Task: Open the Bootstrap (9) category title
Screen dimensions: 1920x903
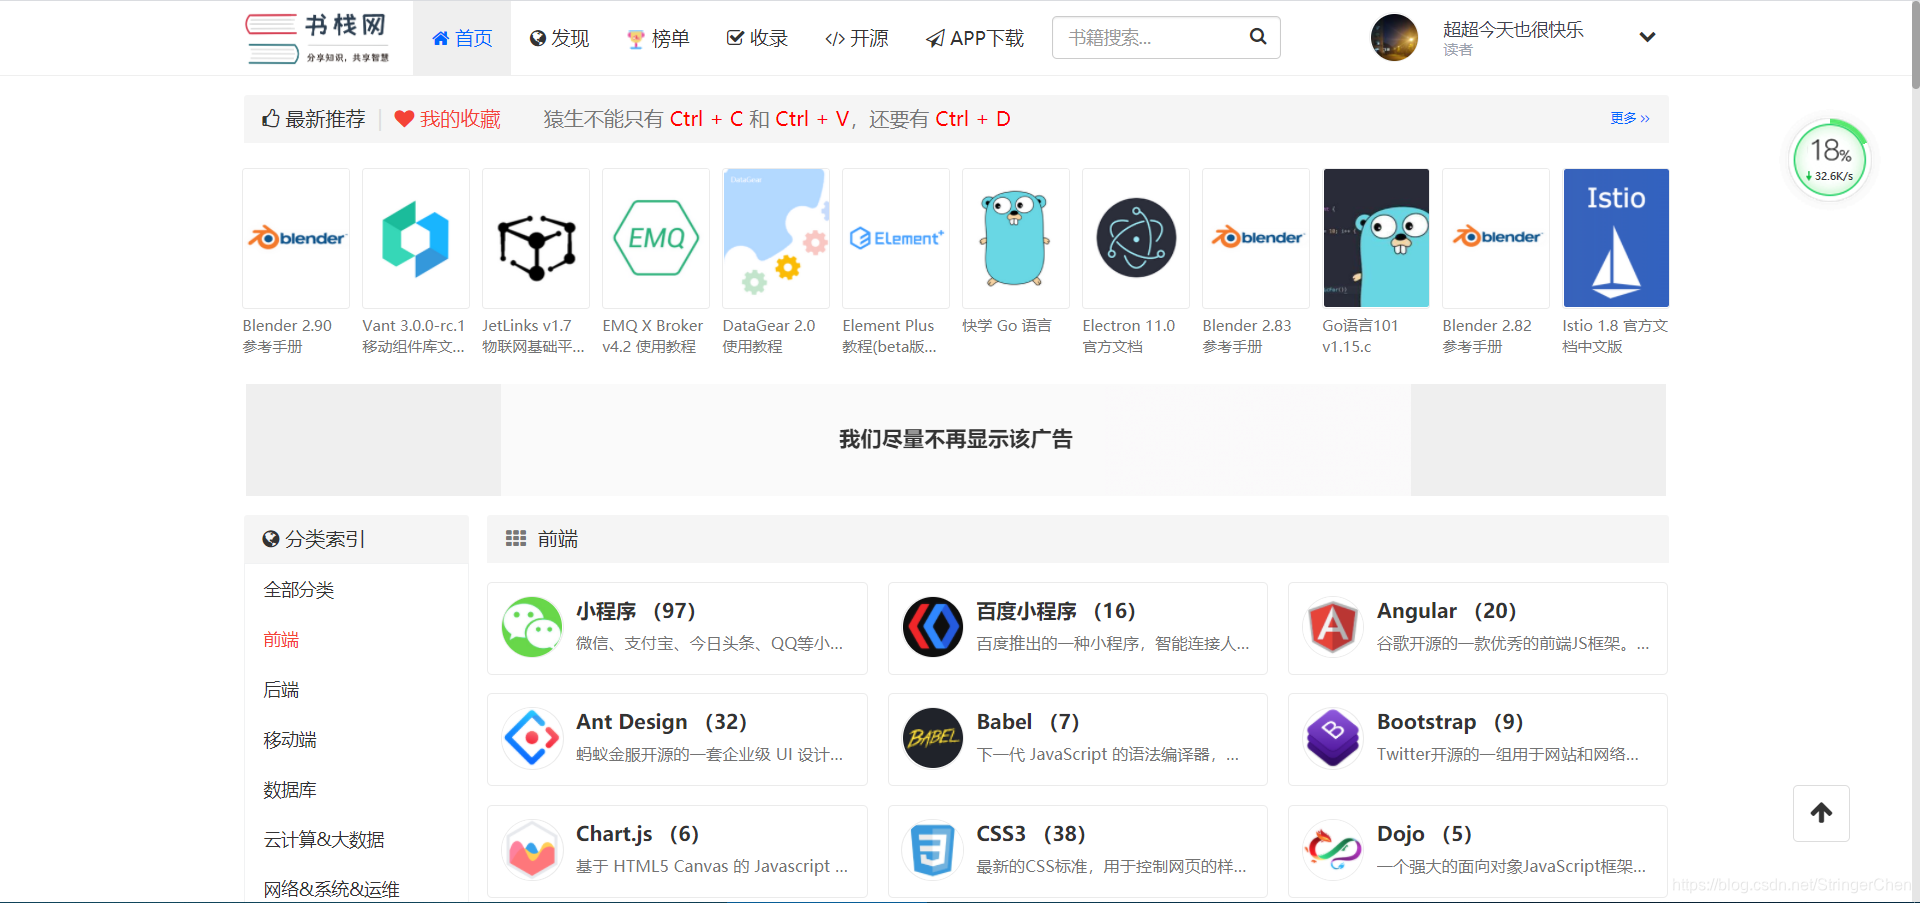Action: (1450, 722)
